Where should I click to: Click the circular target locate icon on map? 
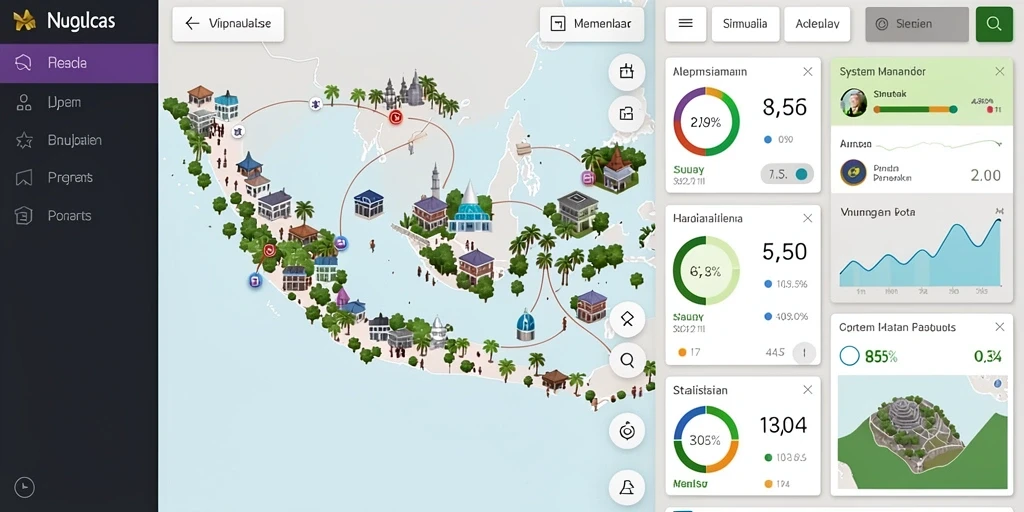pyautogui.click(x=627, y=430)
